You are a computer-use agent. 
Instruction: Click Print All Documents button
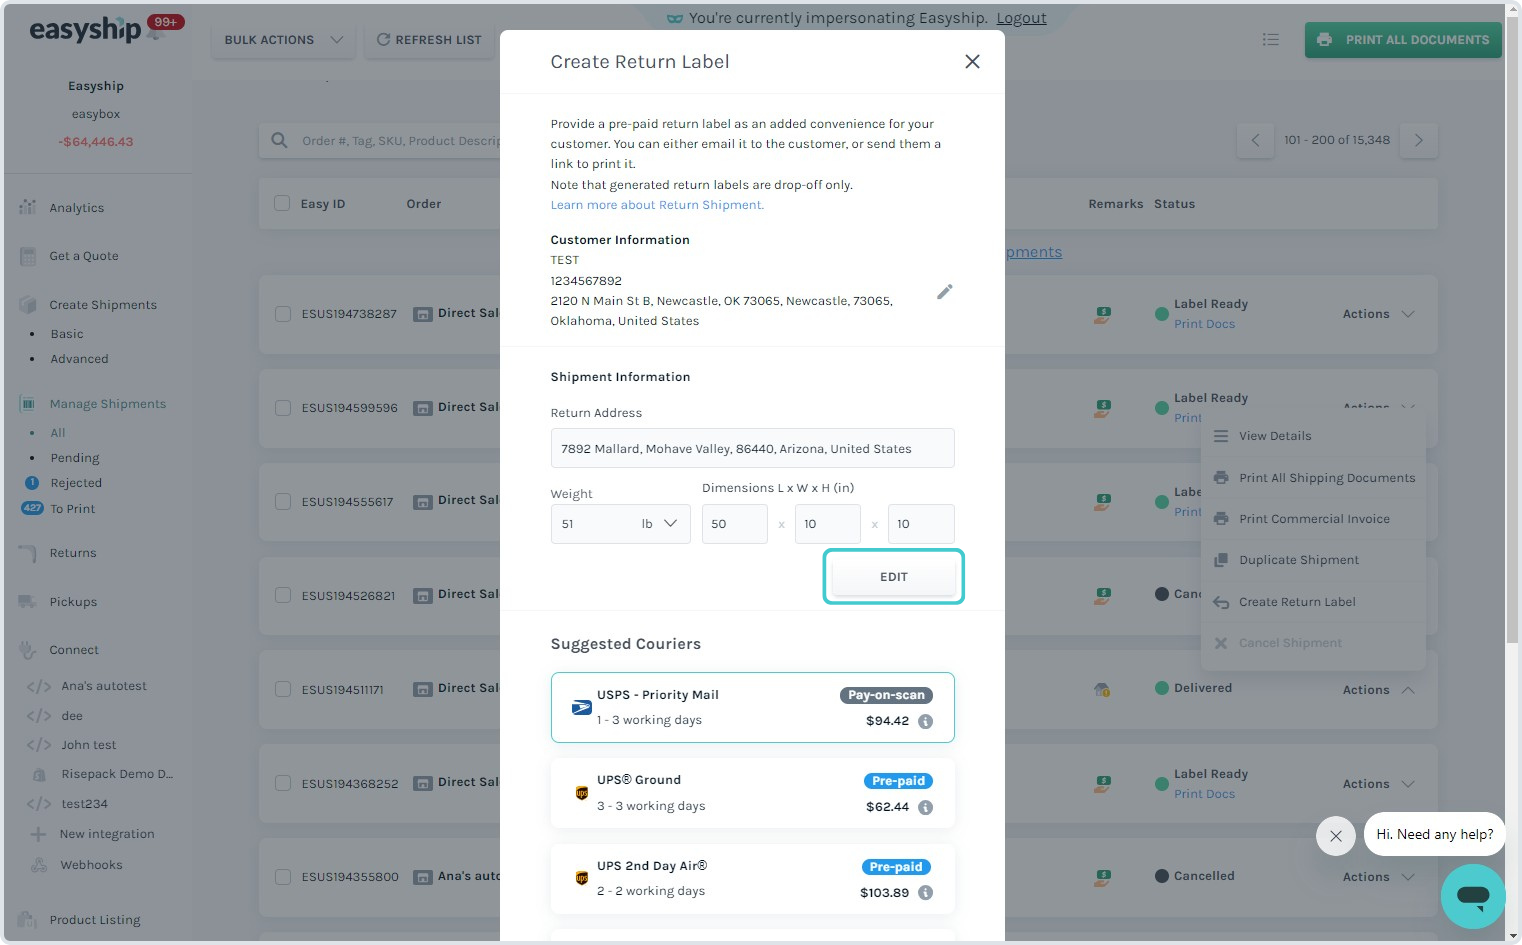click(1403, 40)
